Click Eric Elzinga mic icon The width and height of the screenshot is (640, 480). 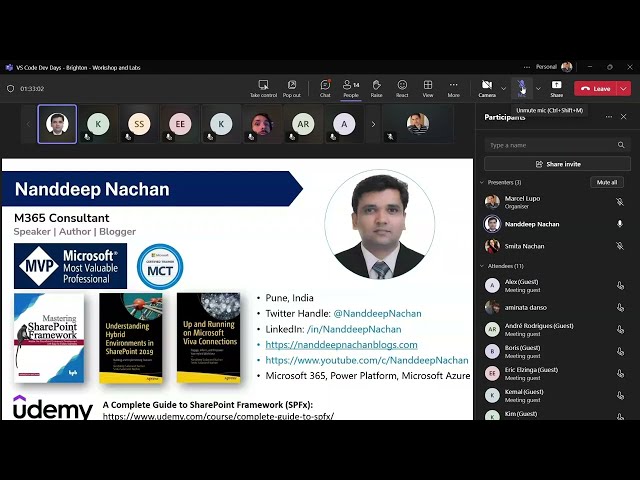[620, 373]
